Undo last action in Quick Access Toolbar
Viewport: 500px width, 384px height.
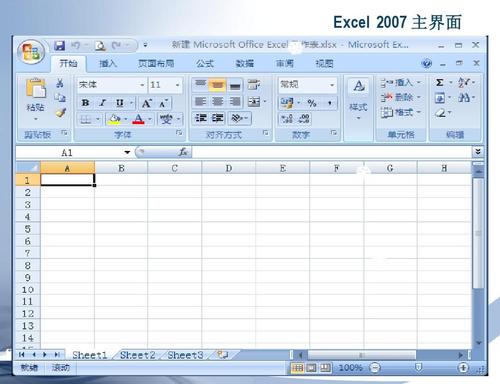pyautogui.click(x=76, y=45)
